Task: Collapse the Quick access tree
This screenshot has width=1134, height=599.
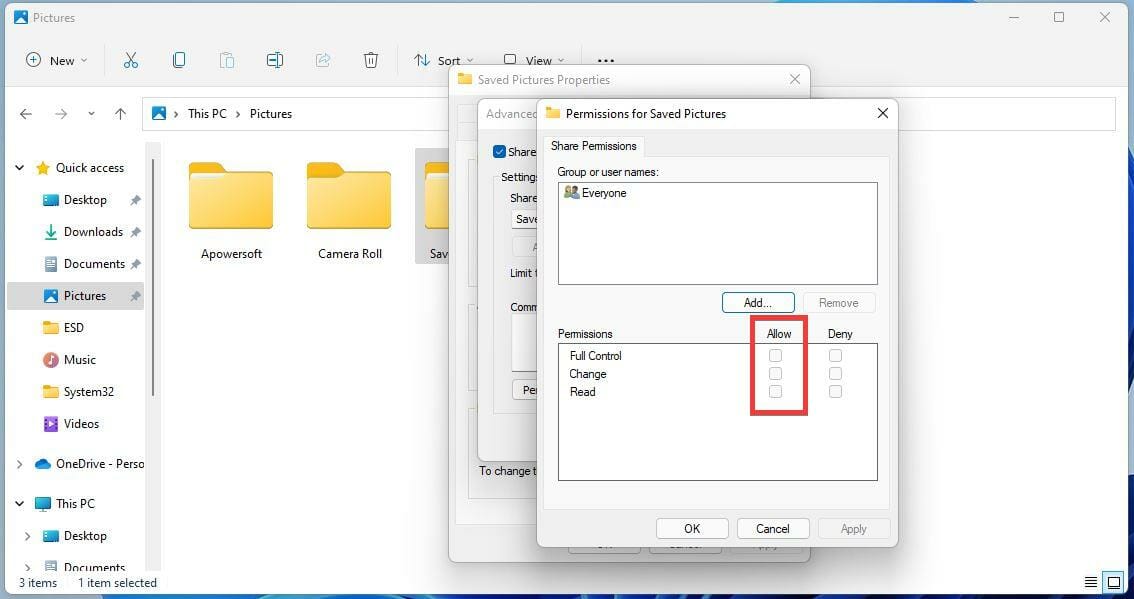Action: click(x=20, y=168)
